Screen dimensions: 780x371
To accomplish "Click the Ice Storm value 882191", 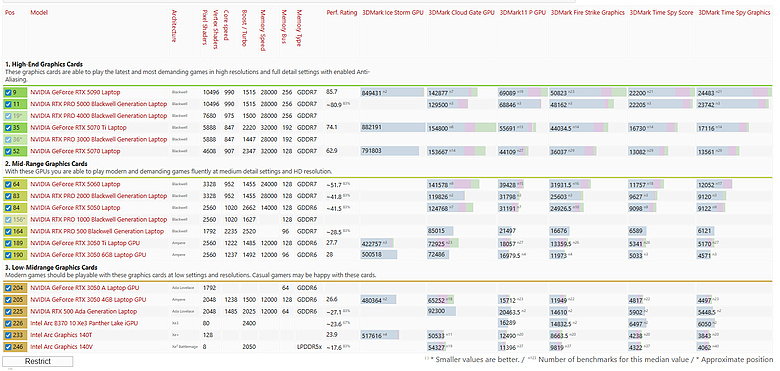I will pyautogui.click(x=372, y=128).
